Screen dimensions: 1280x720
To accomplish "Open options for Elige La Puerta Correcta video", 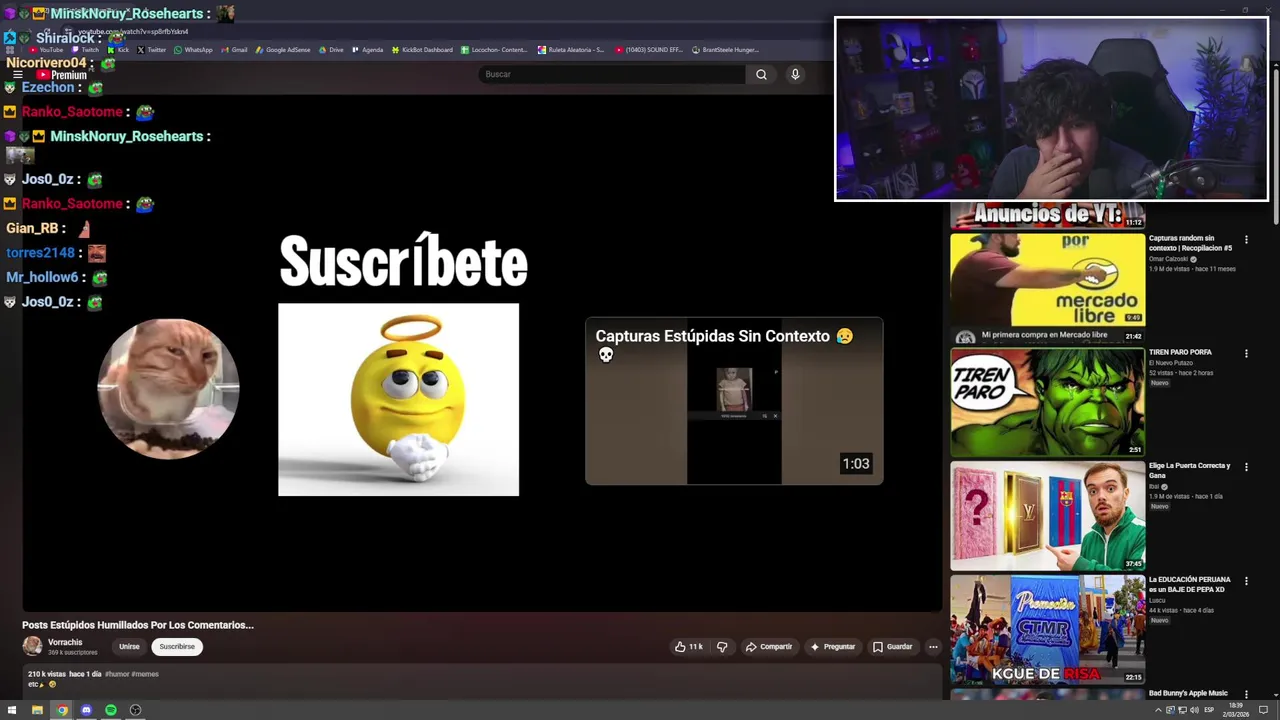I will pos(1246,467).
